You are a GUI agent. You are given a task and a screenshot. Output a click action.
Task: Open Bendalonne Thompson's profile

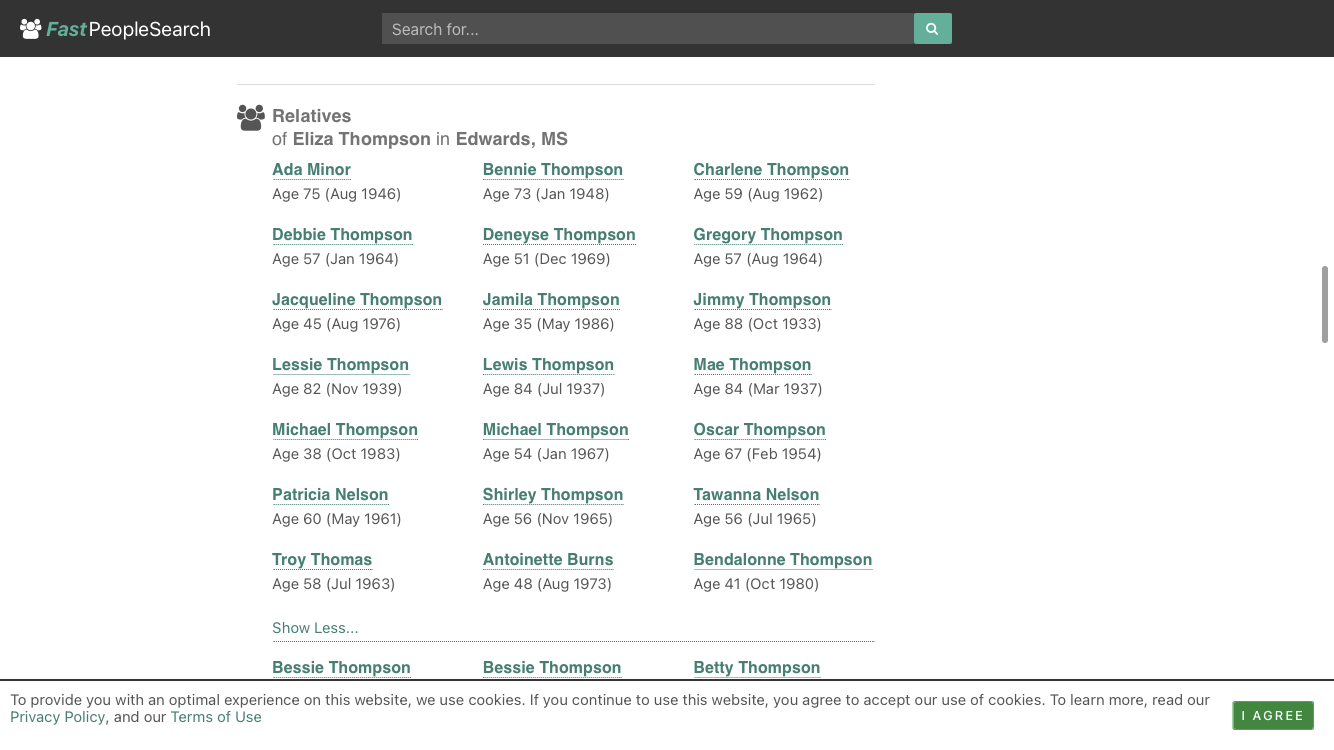pos(783,559)
